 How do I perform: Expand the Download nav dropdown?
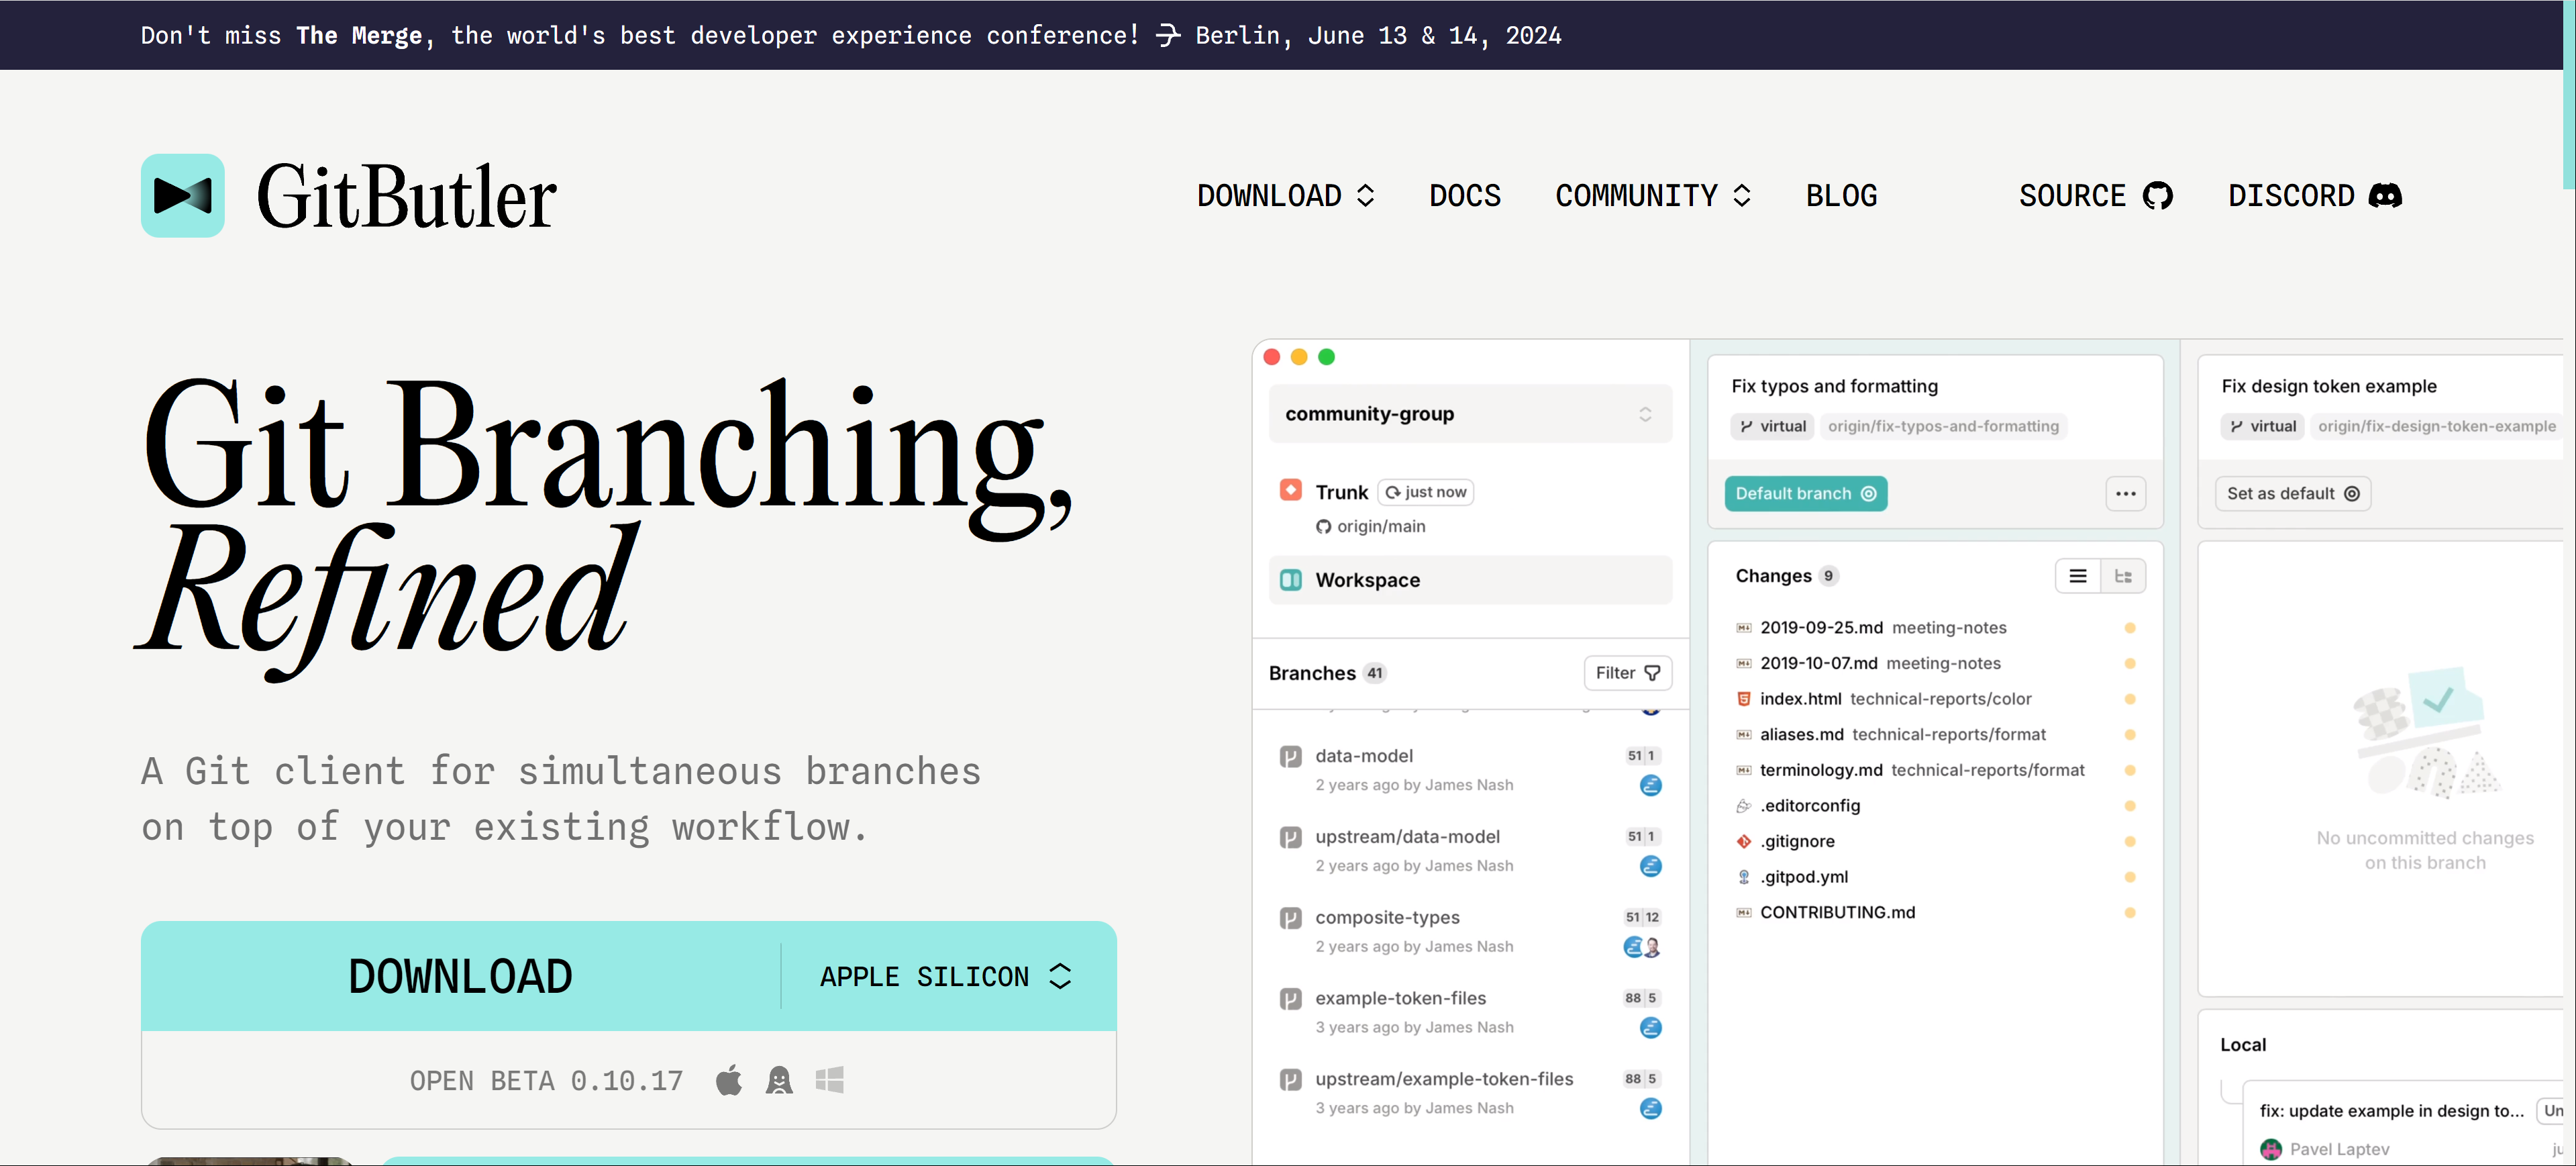(1285, 195)
